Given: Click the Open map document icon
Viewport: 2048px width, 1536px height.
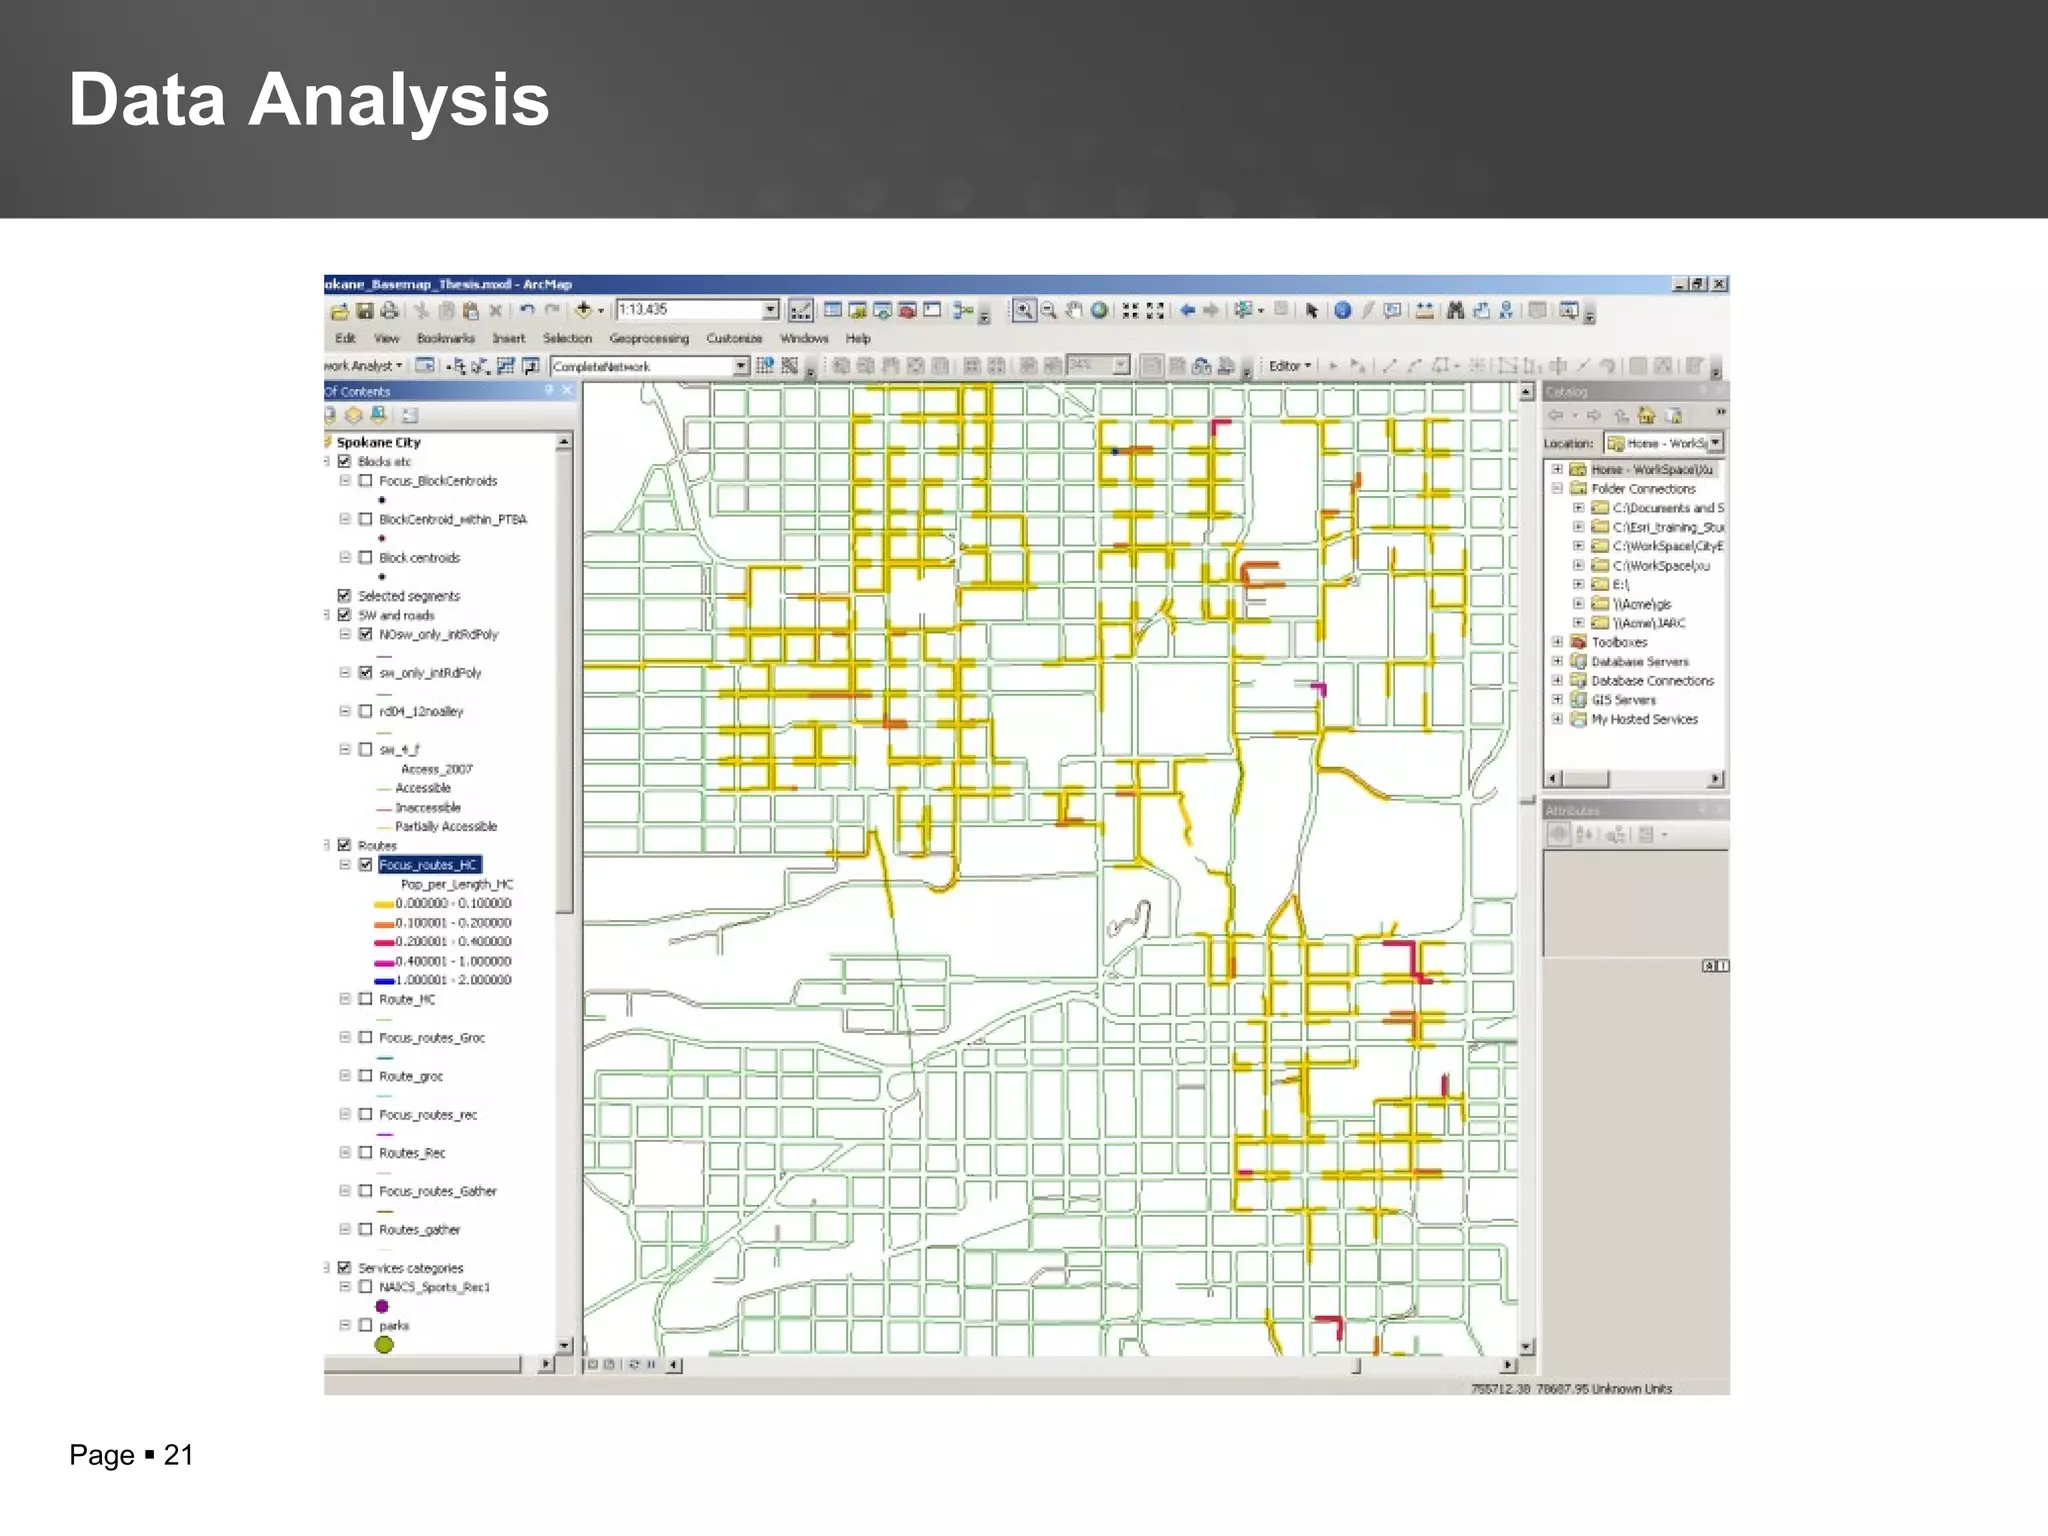Looking at the screenshot, I should pos(339,311).
